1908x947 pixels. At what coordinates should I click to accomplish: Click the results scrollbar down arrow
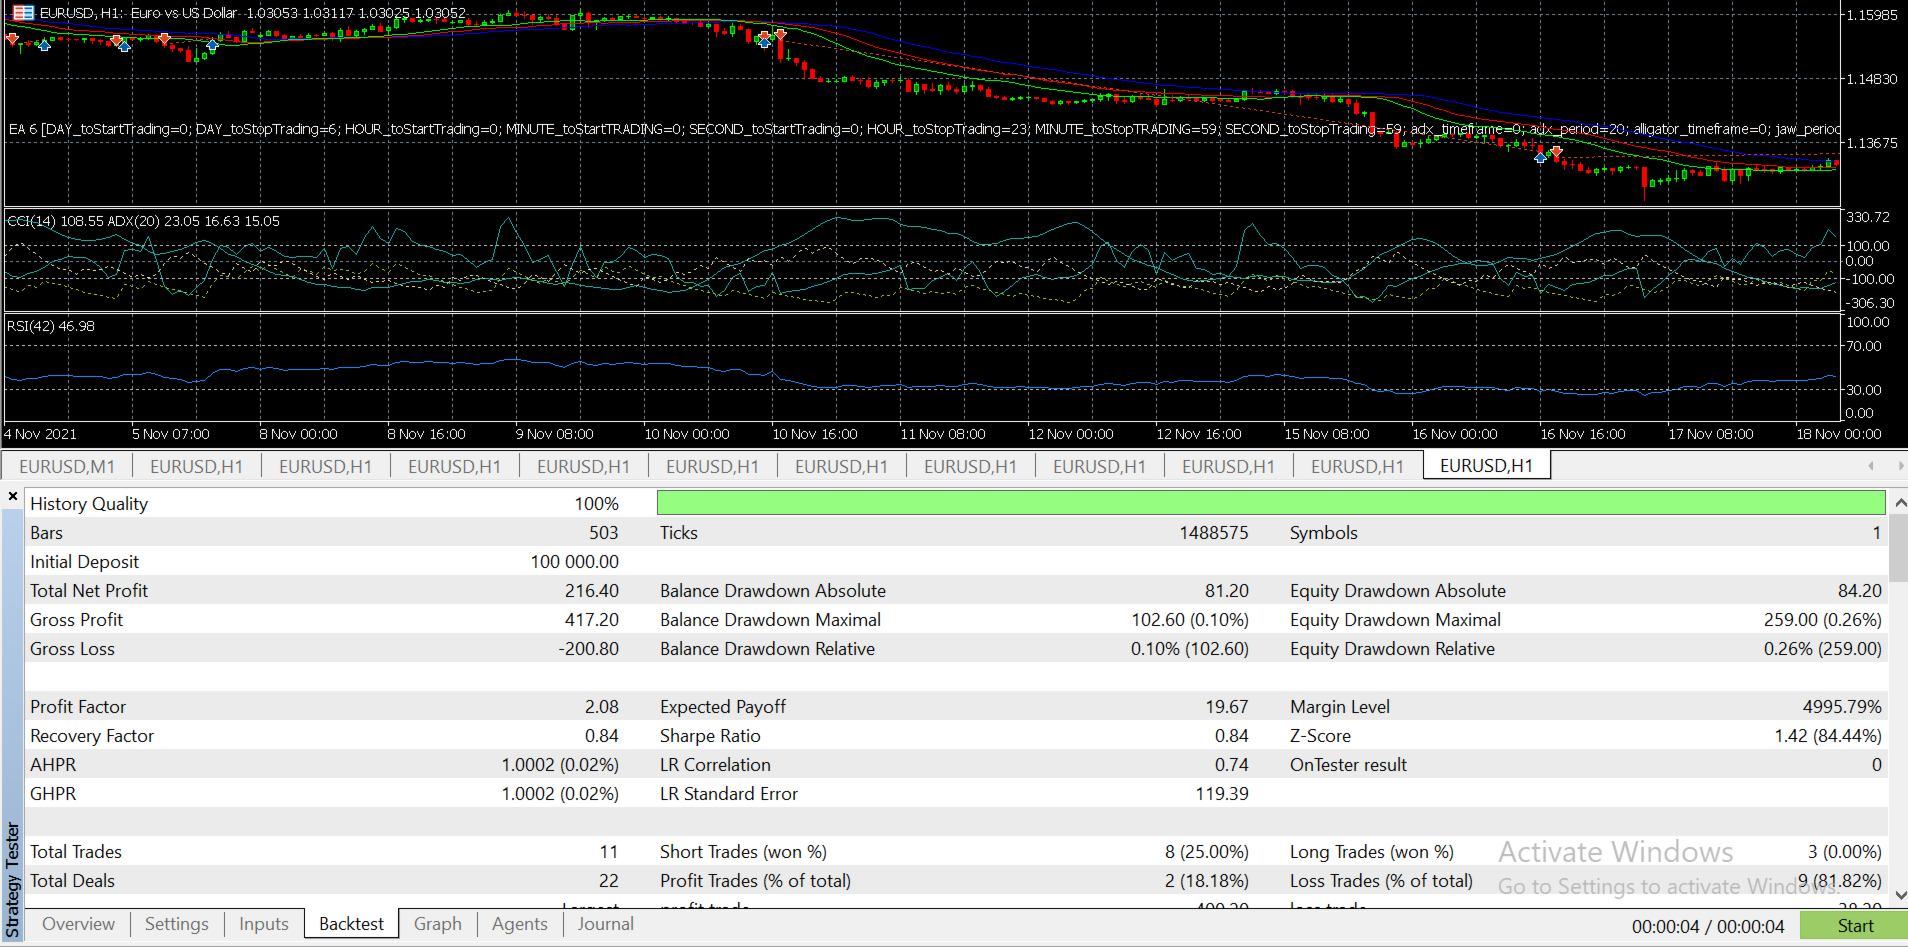[1899, 895]
